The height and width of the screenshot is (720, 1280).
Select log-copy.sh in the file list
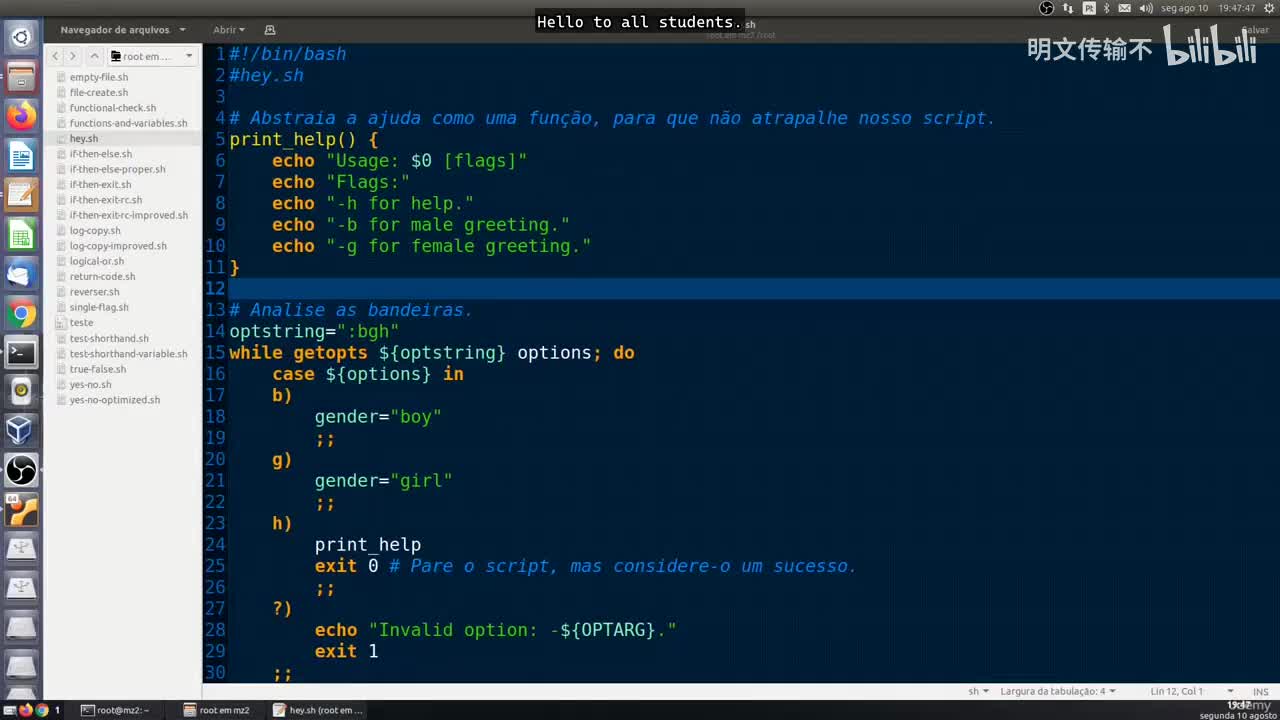[95, 231]
